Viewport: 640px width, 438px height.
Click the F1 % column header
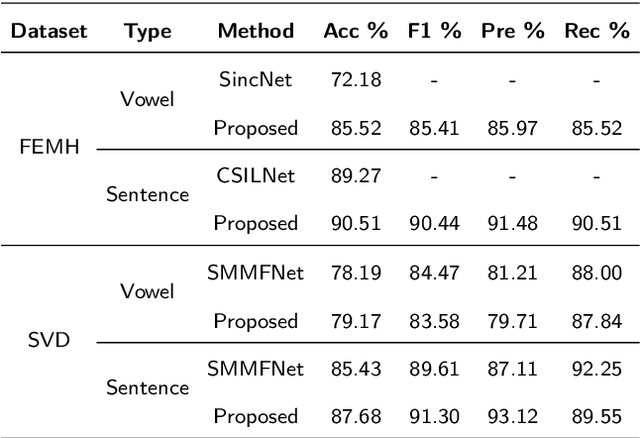435,31
